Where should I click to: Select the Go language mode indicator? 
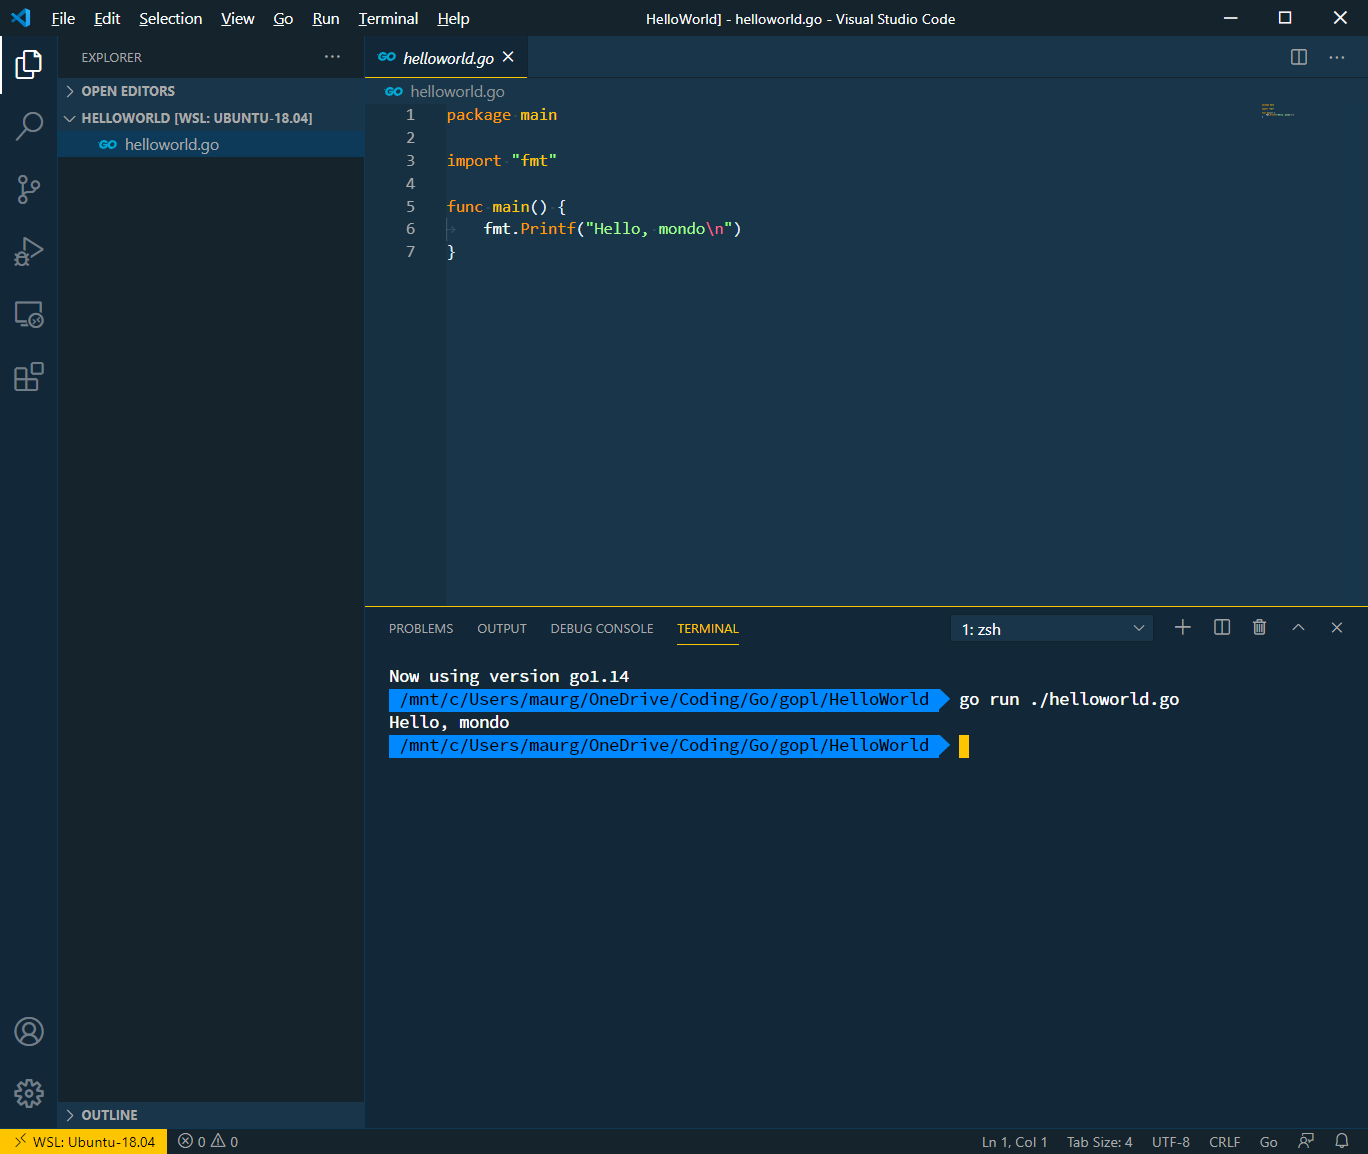1268,1141
